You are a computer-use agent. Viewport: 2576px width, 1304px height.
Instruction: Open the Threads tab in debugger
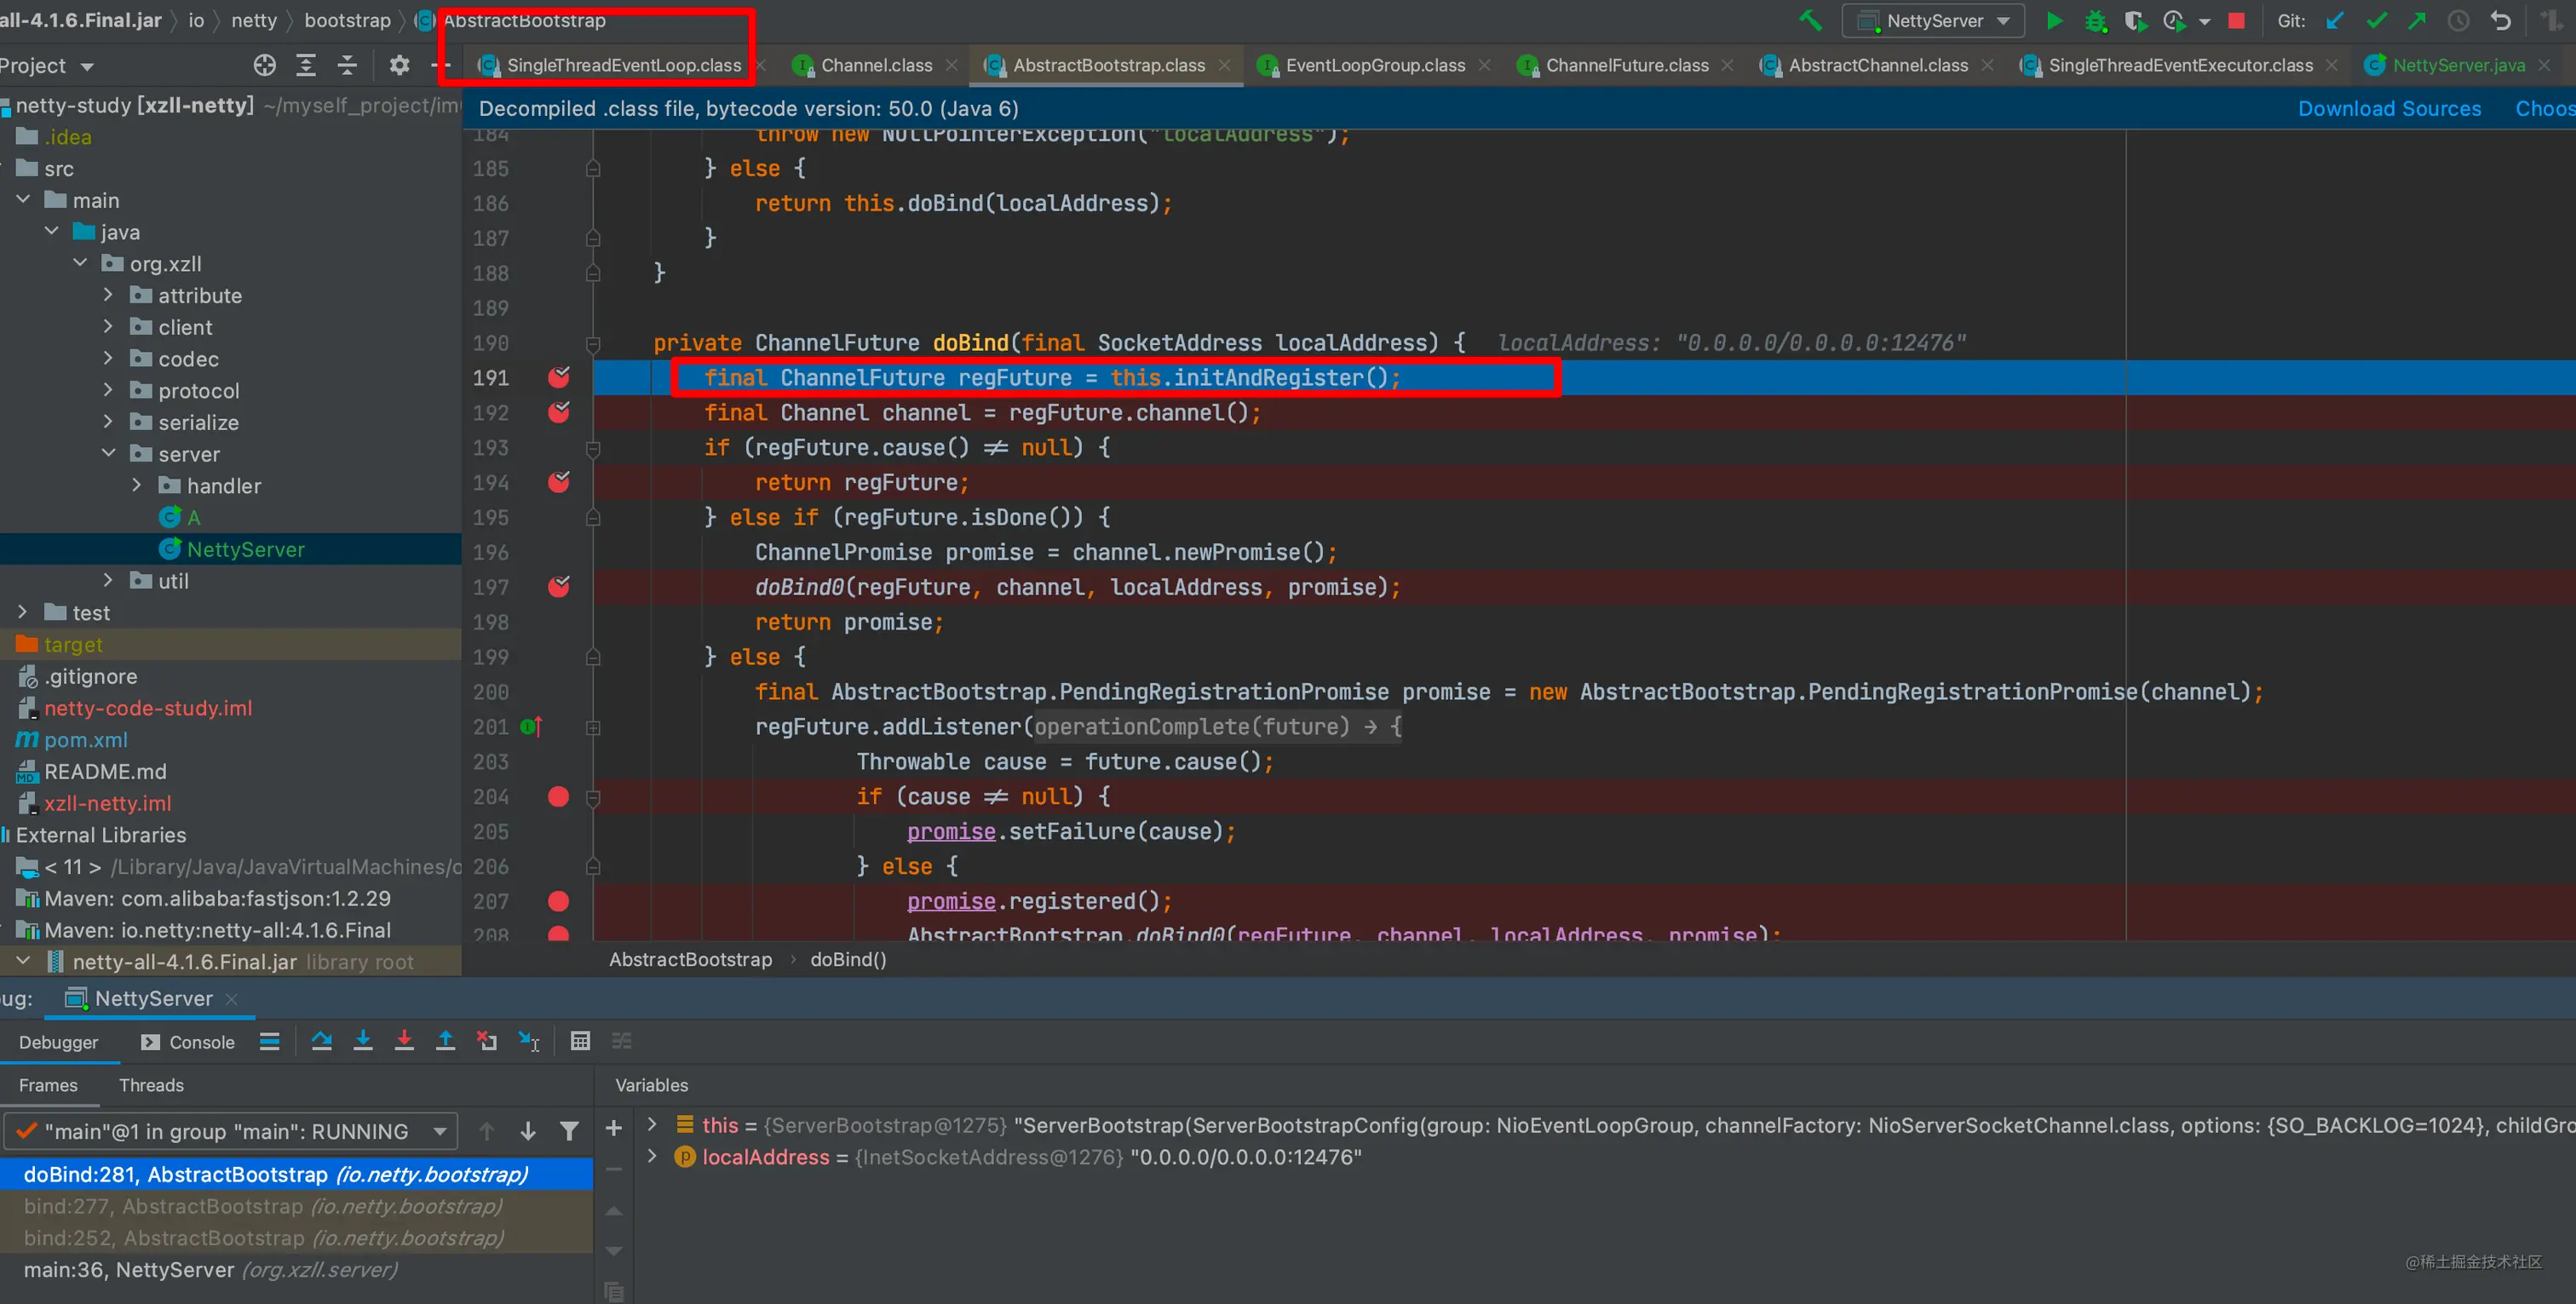point(151,1085)
